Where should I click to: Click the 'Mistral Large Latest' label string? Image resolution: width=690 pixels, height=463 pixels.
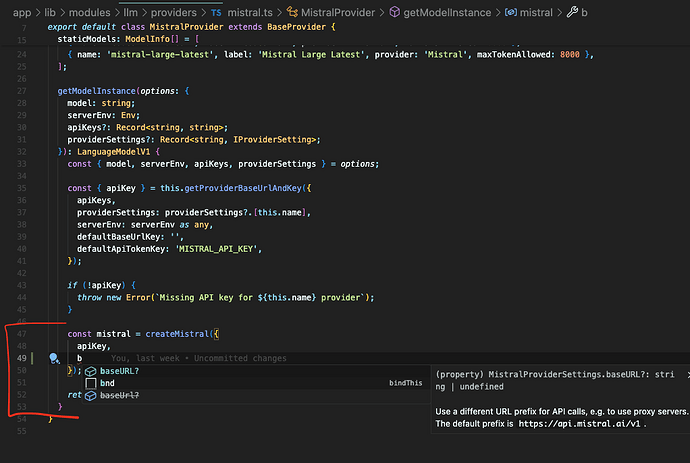(312, 55)
